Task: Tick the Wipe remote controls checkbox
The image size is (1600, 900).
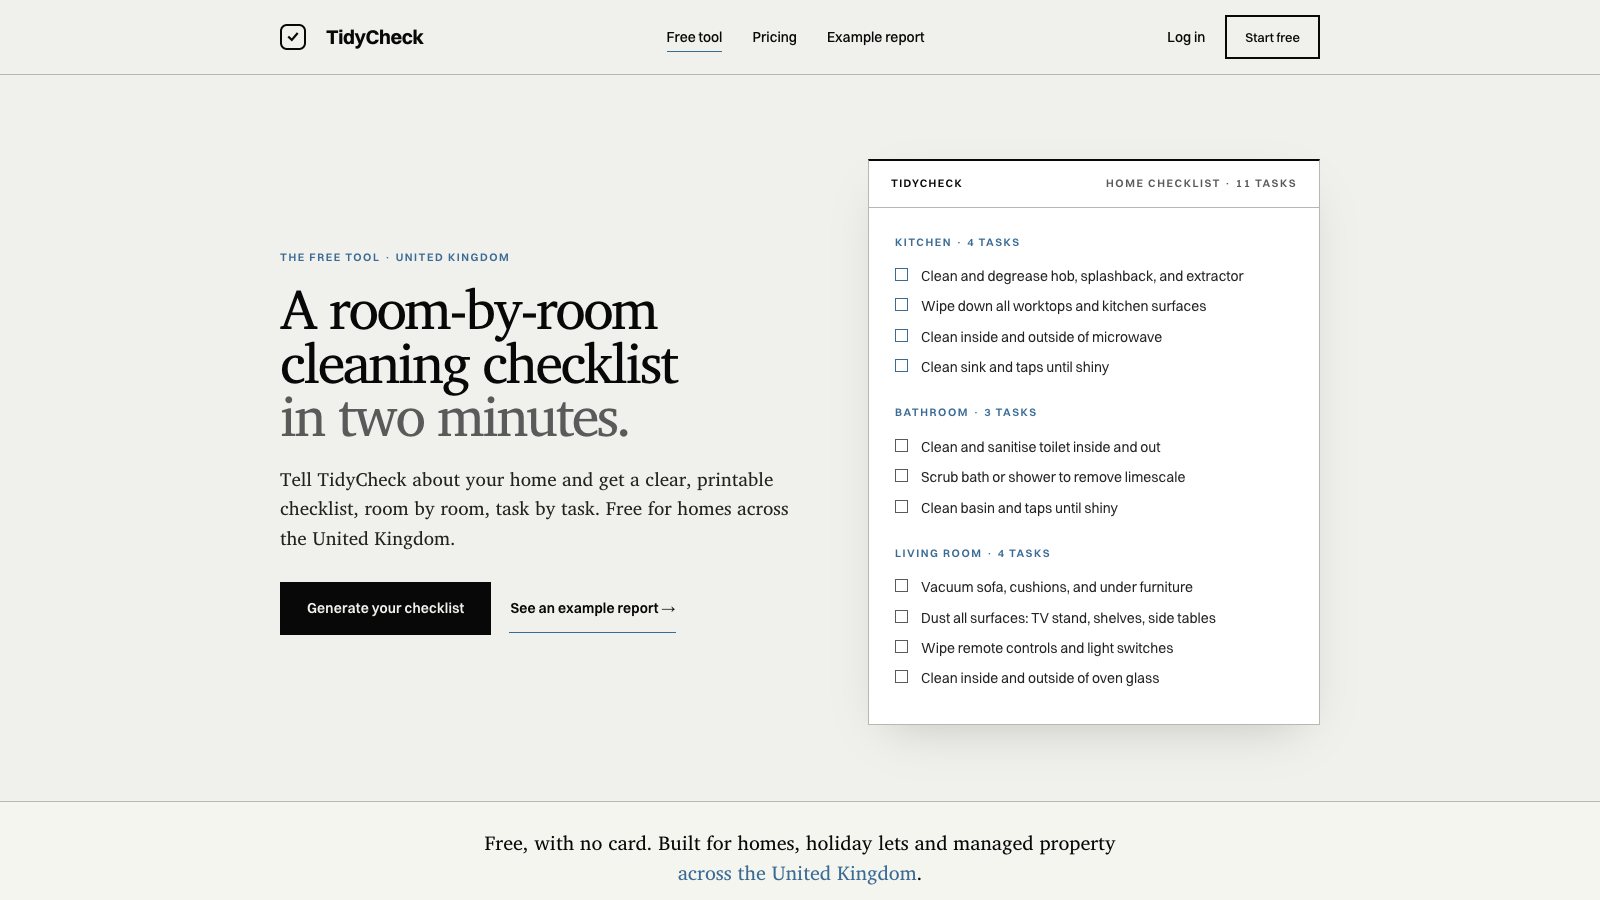Action: 901,647
